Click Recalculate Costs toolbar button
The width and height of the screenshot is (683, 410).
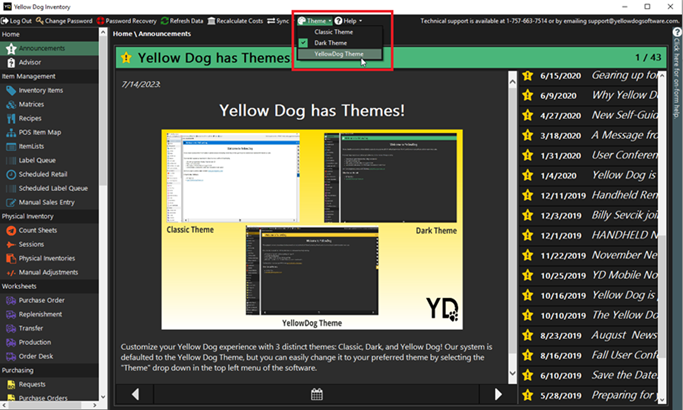coord(235,21)
